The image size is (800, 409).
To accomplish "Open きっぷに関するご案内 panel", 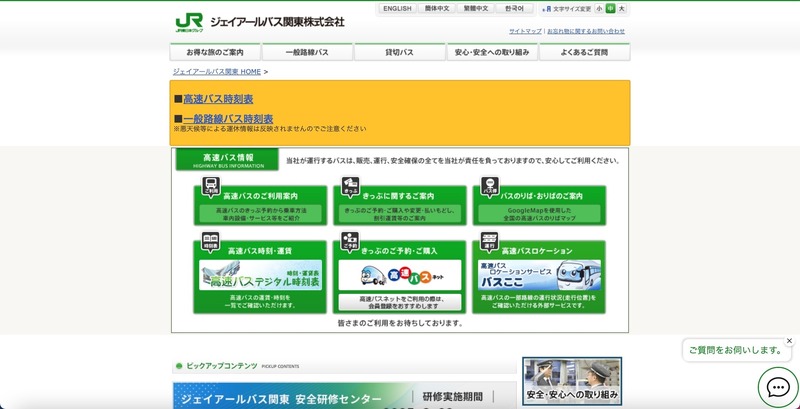I will [400, 205].
